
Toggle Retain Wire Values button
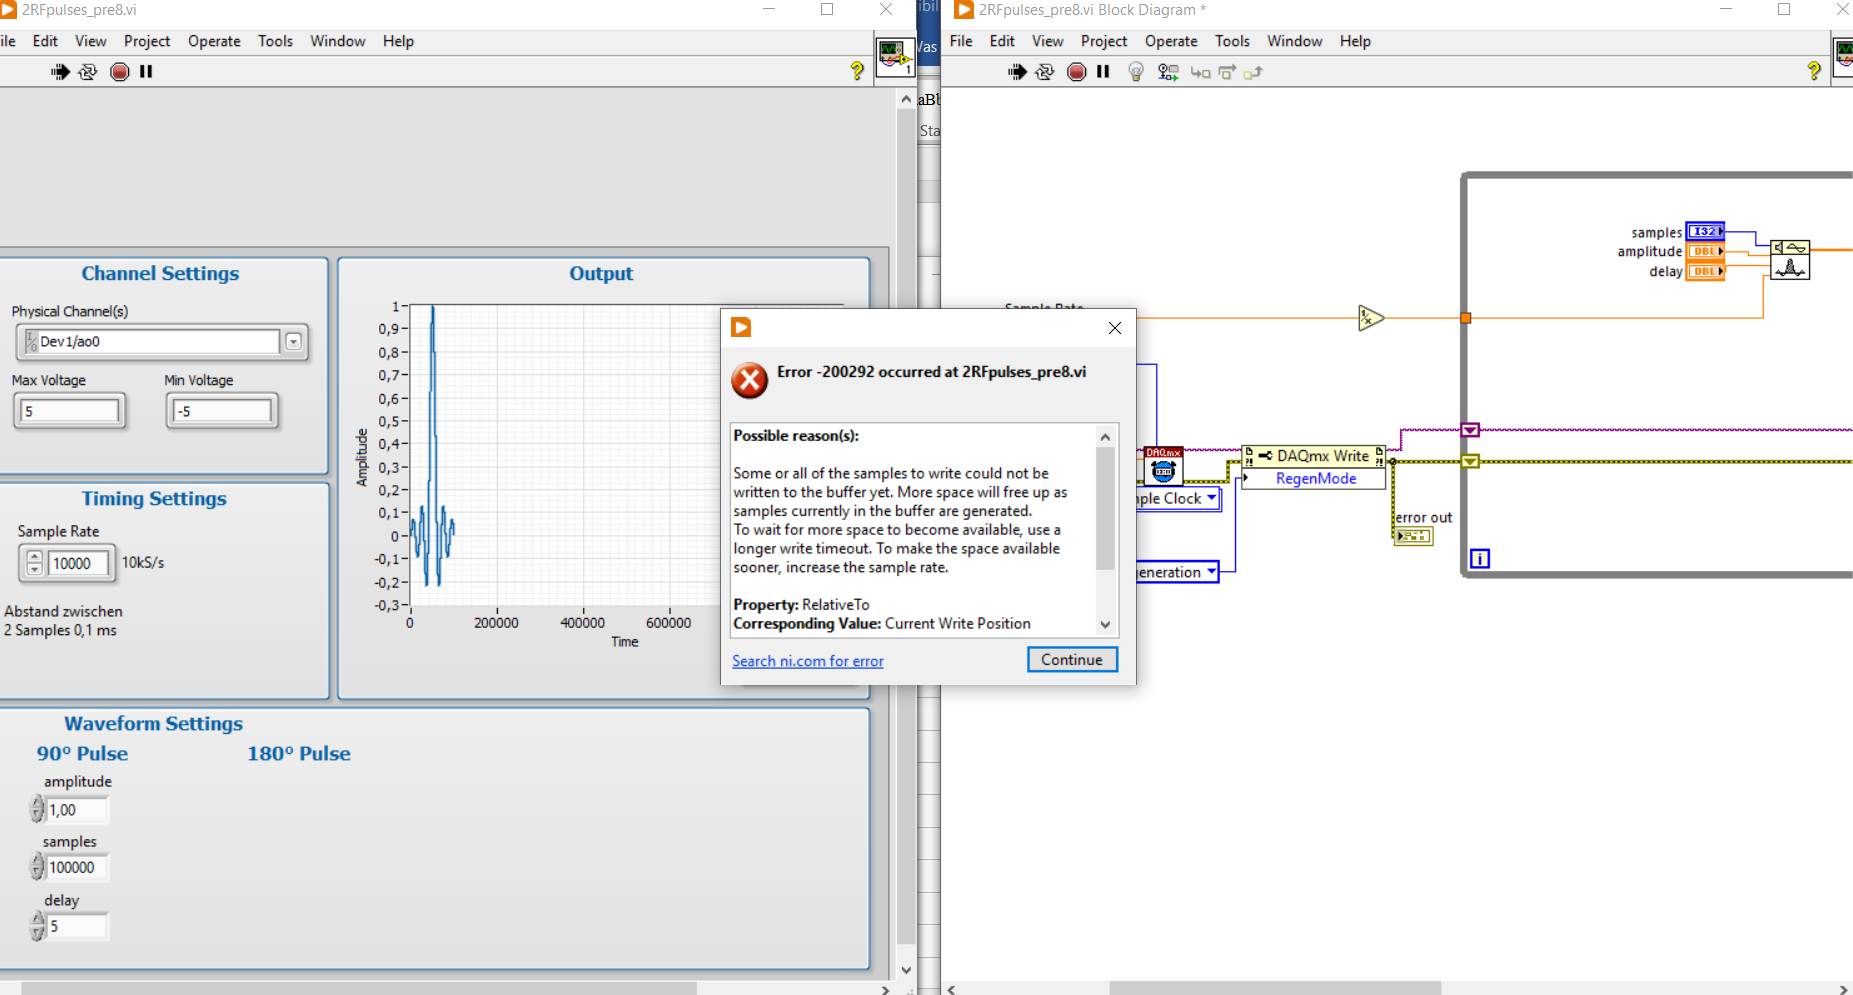click(1167, 72)
